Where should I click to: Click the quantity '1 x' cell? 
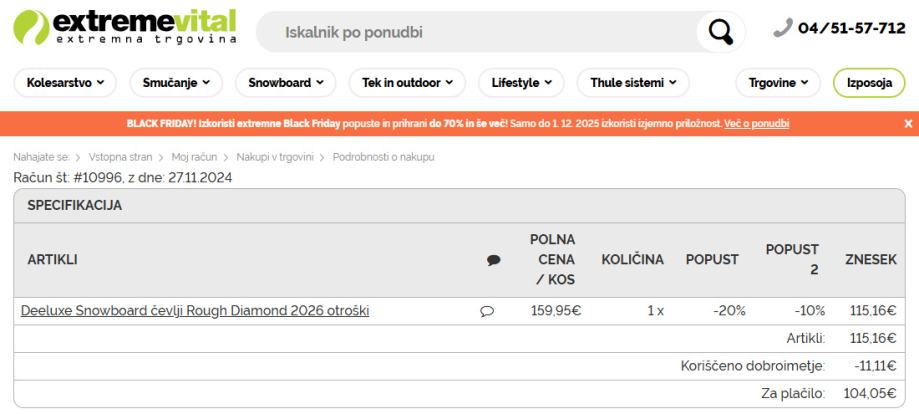[655, 311]
